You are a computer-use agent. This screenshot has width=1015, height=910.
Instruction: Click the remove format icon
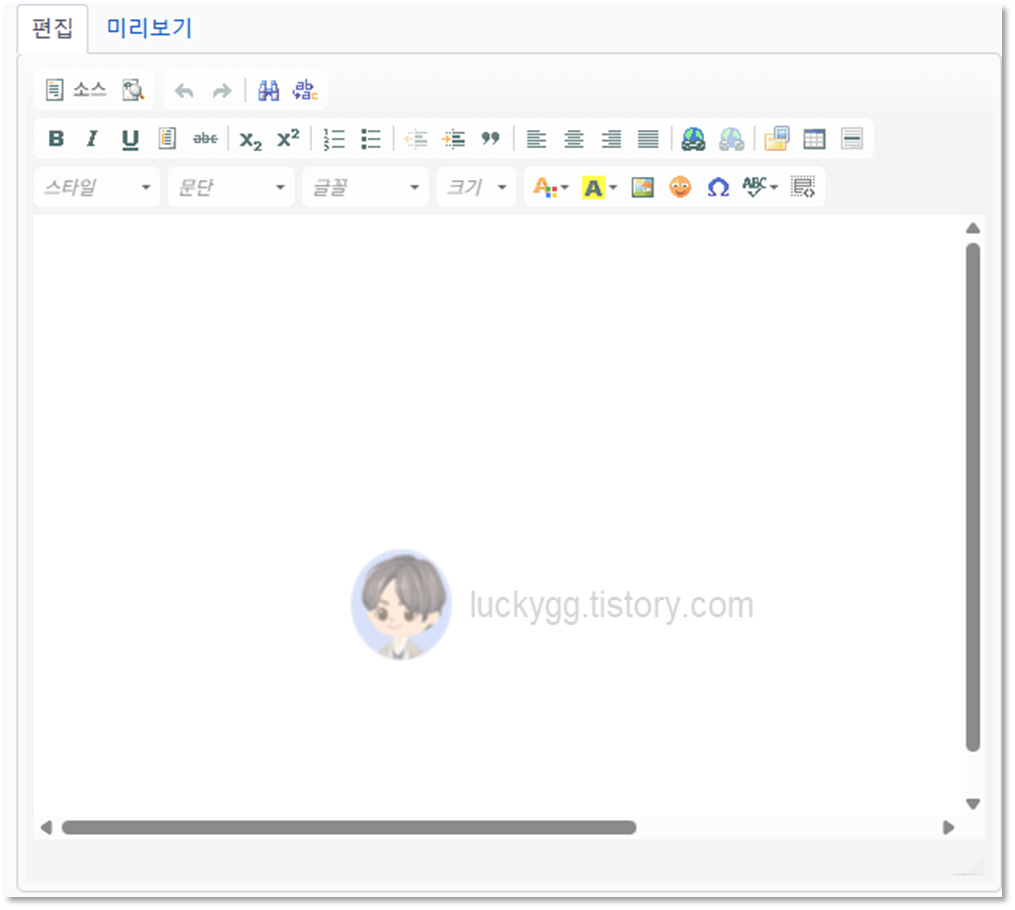[x=167, y=139]
